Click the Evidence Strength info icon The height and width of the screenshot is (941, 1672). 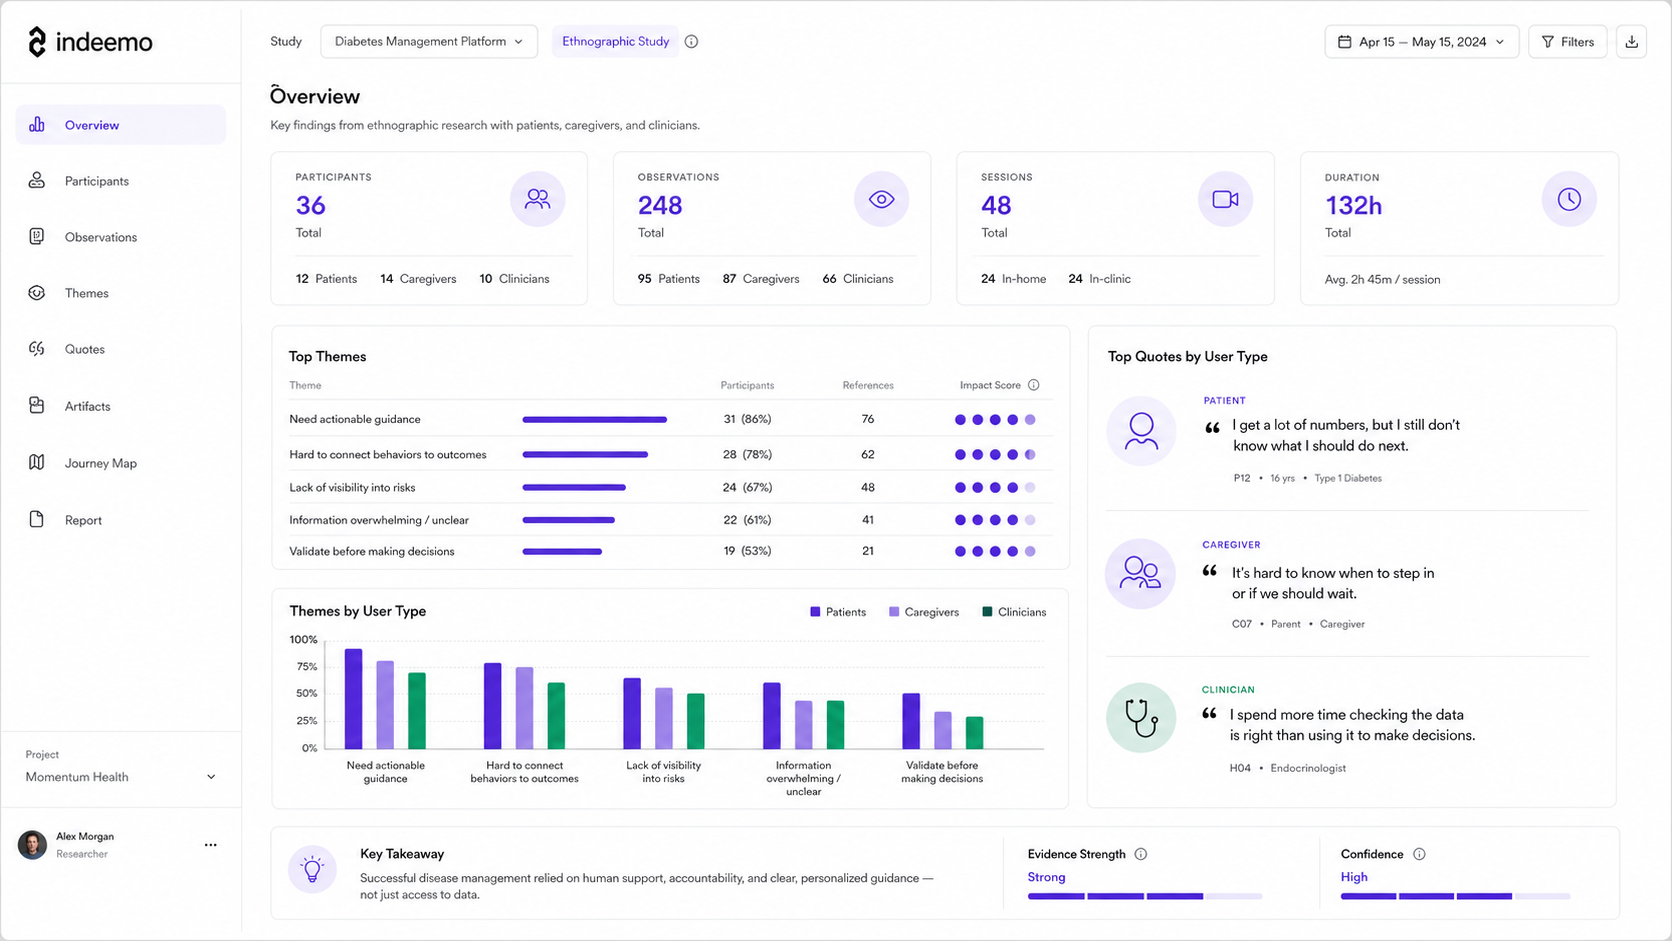point(1141,854)
